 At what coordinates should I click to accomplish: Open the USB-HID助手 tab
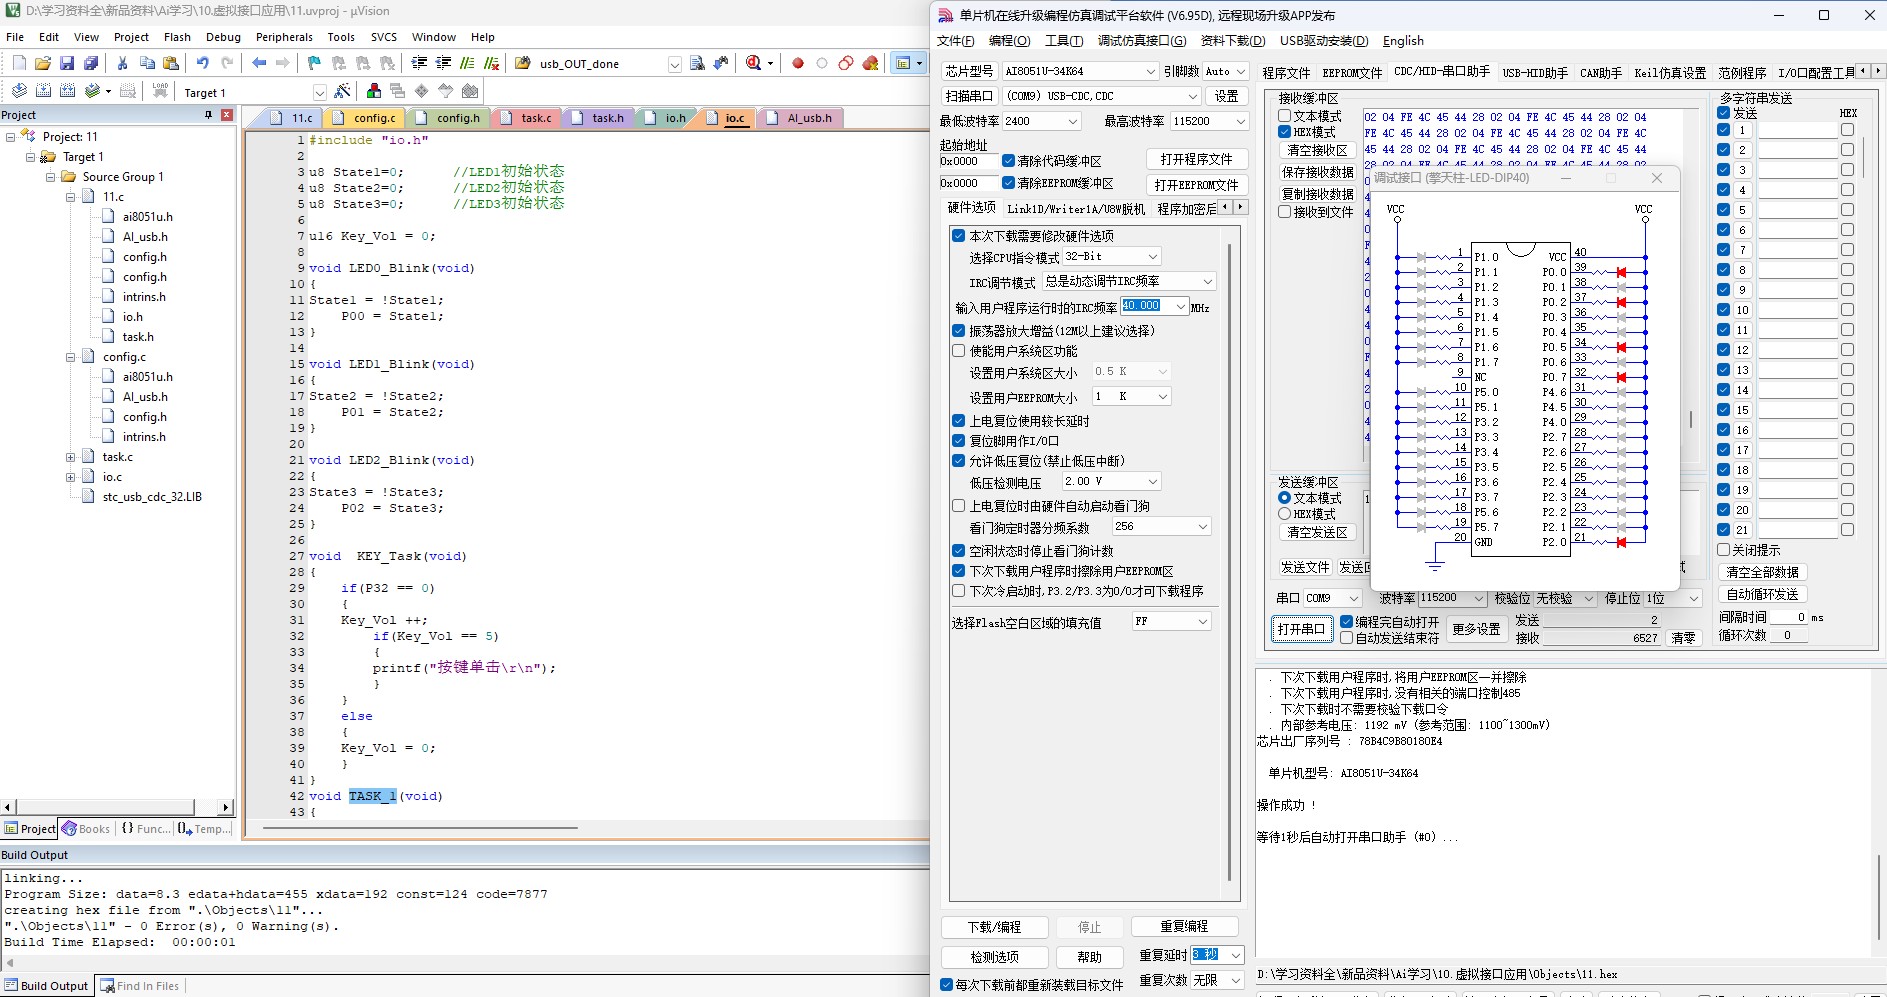pyautogui.click(x=1535, y=73)
